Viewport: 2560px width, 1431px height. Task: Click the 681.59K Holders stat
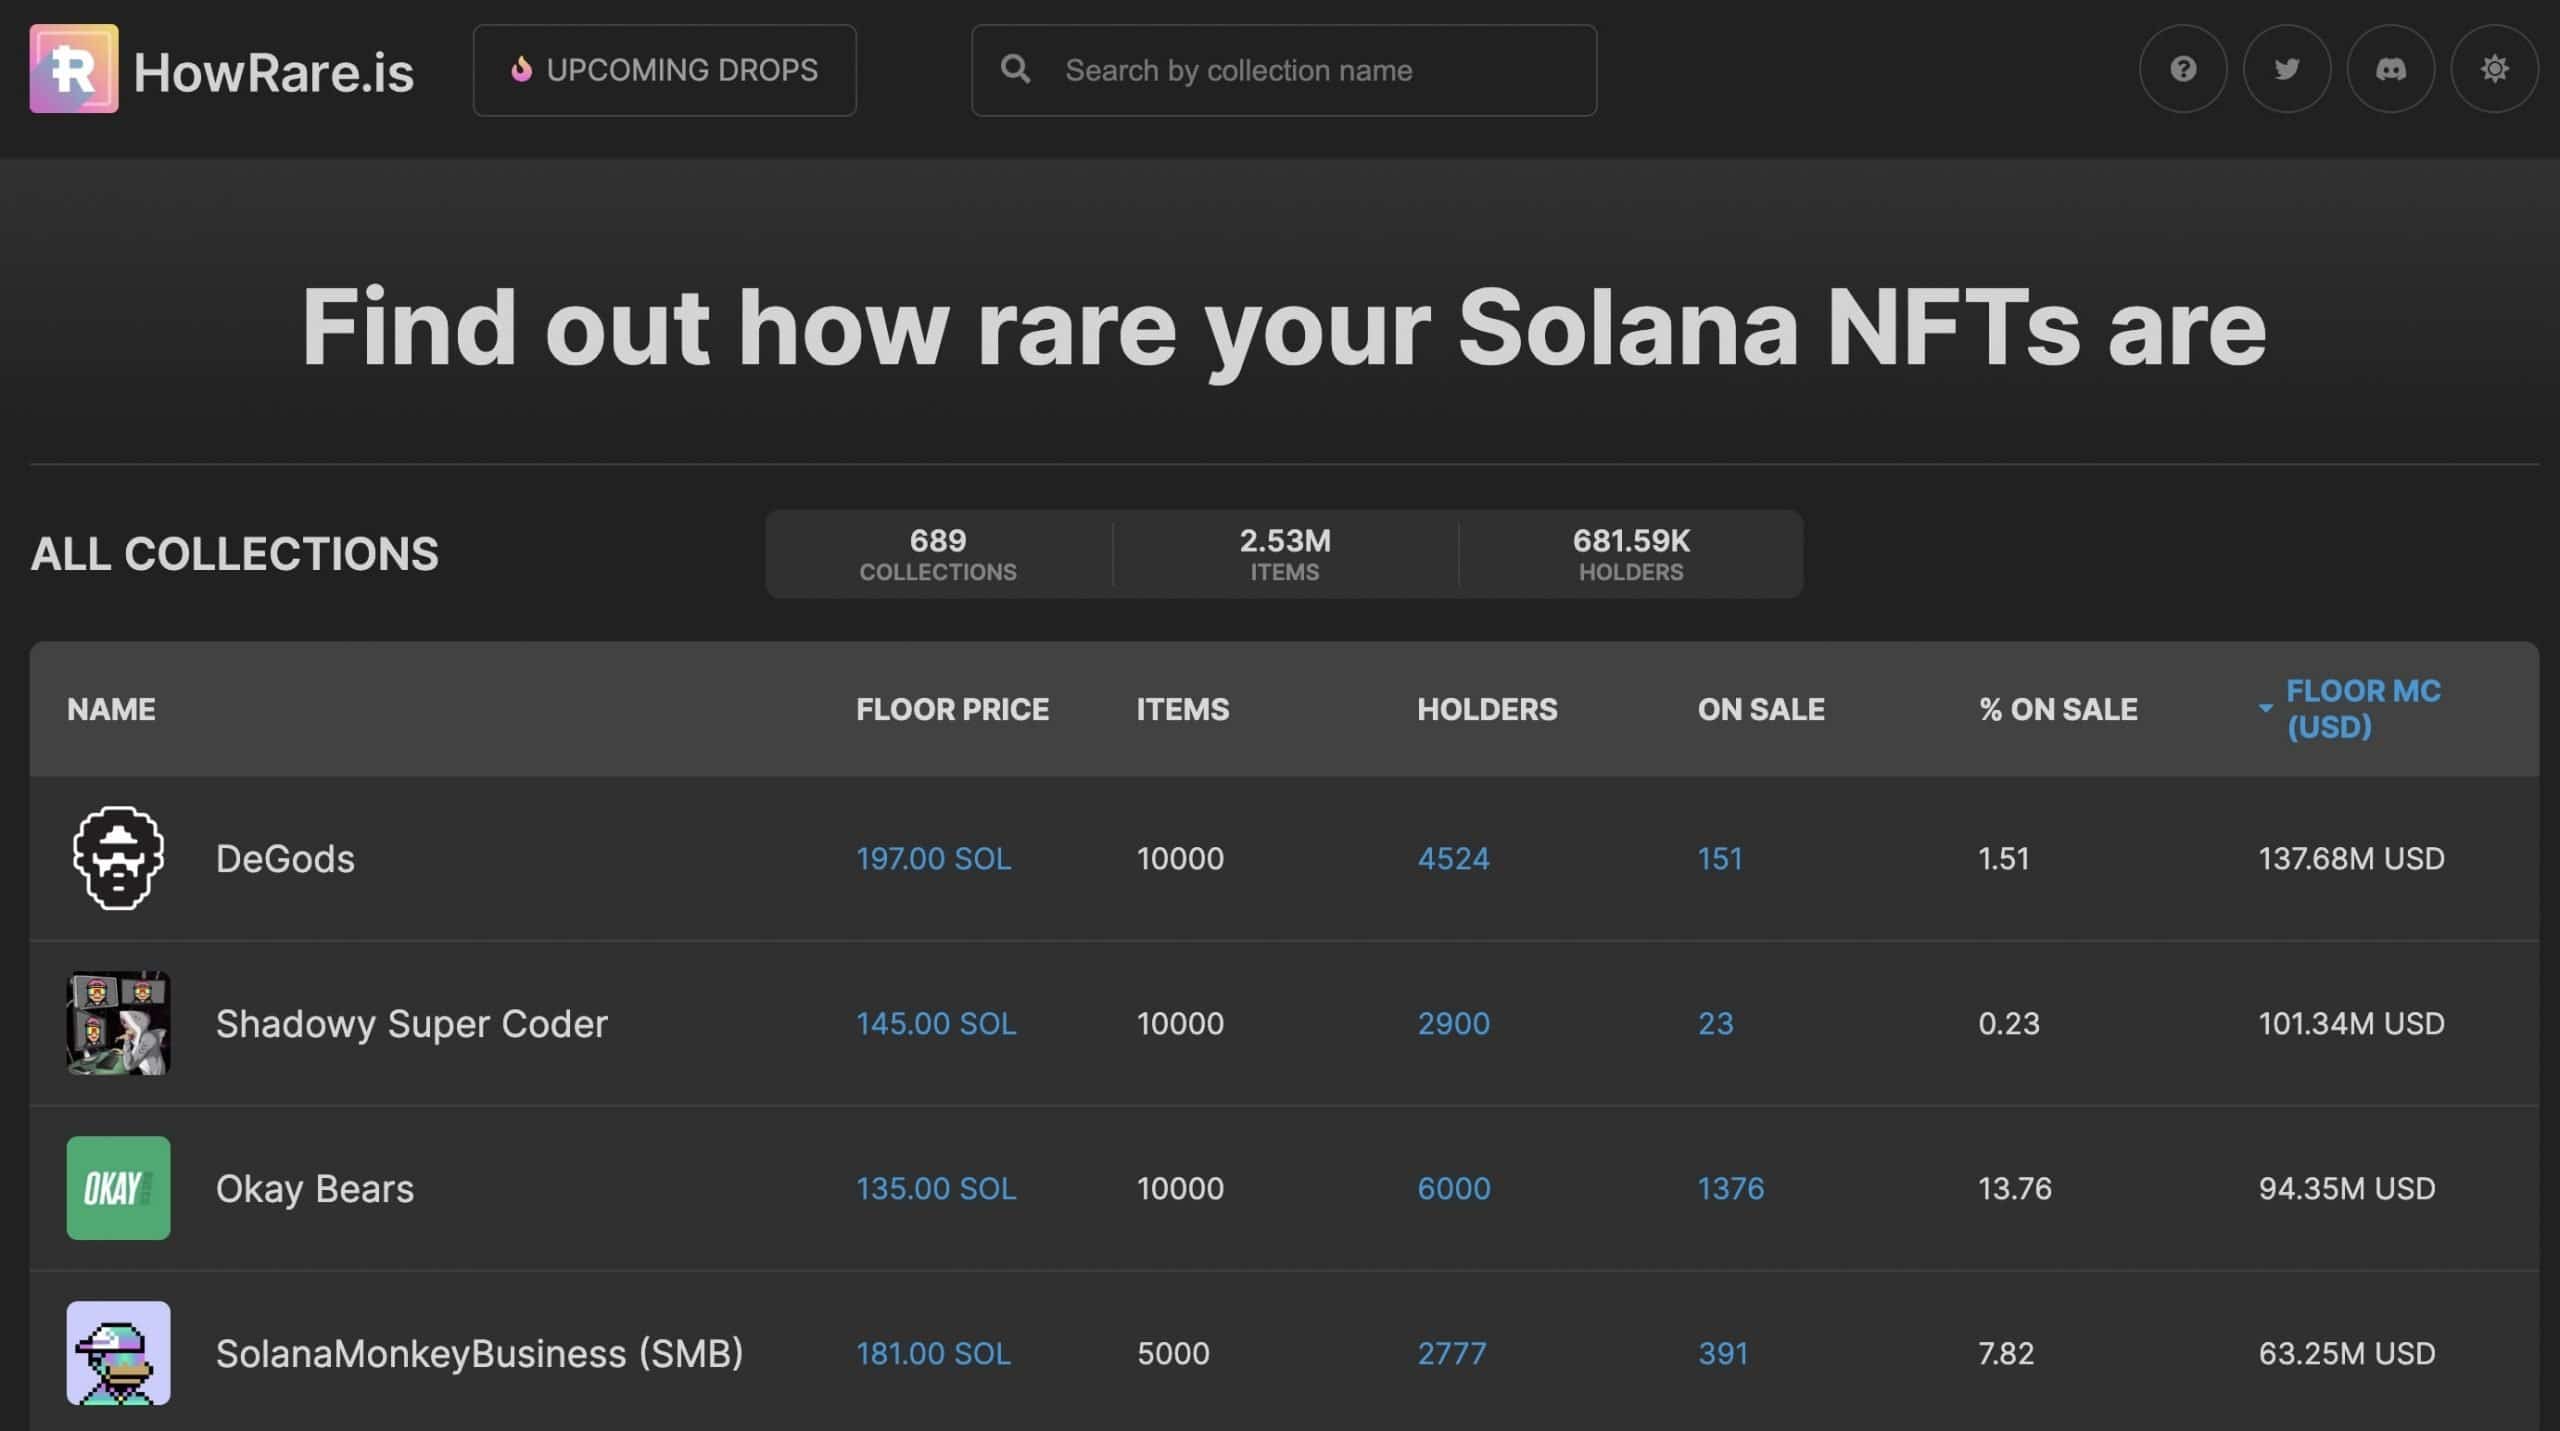[1631, 555]
